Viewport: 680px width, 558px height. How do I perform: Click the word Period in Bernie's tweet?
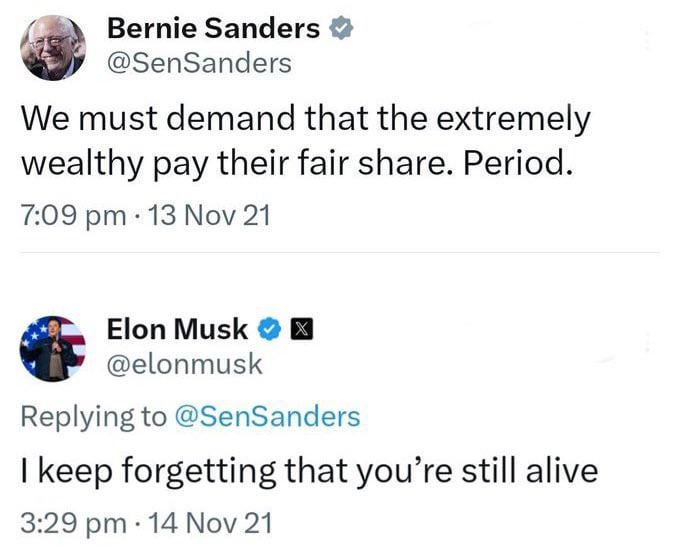coord(515,164)
